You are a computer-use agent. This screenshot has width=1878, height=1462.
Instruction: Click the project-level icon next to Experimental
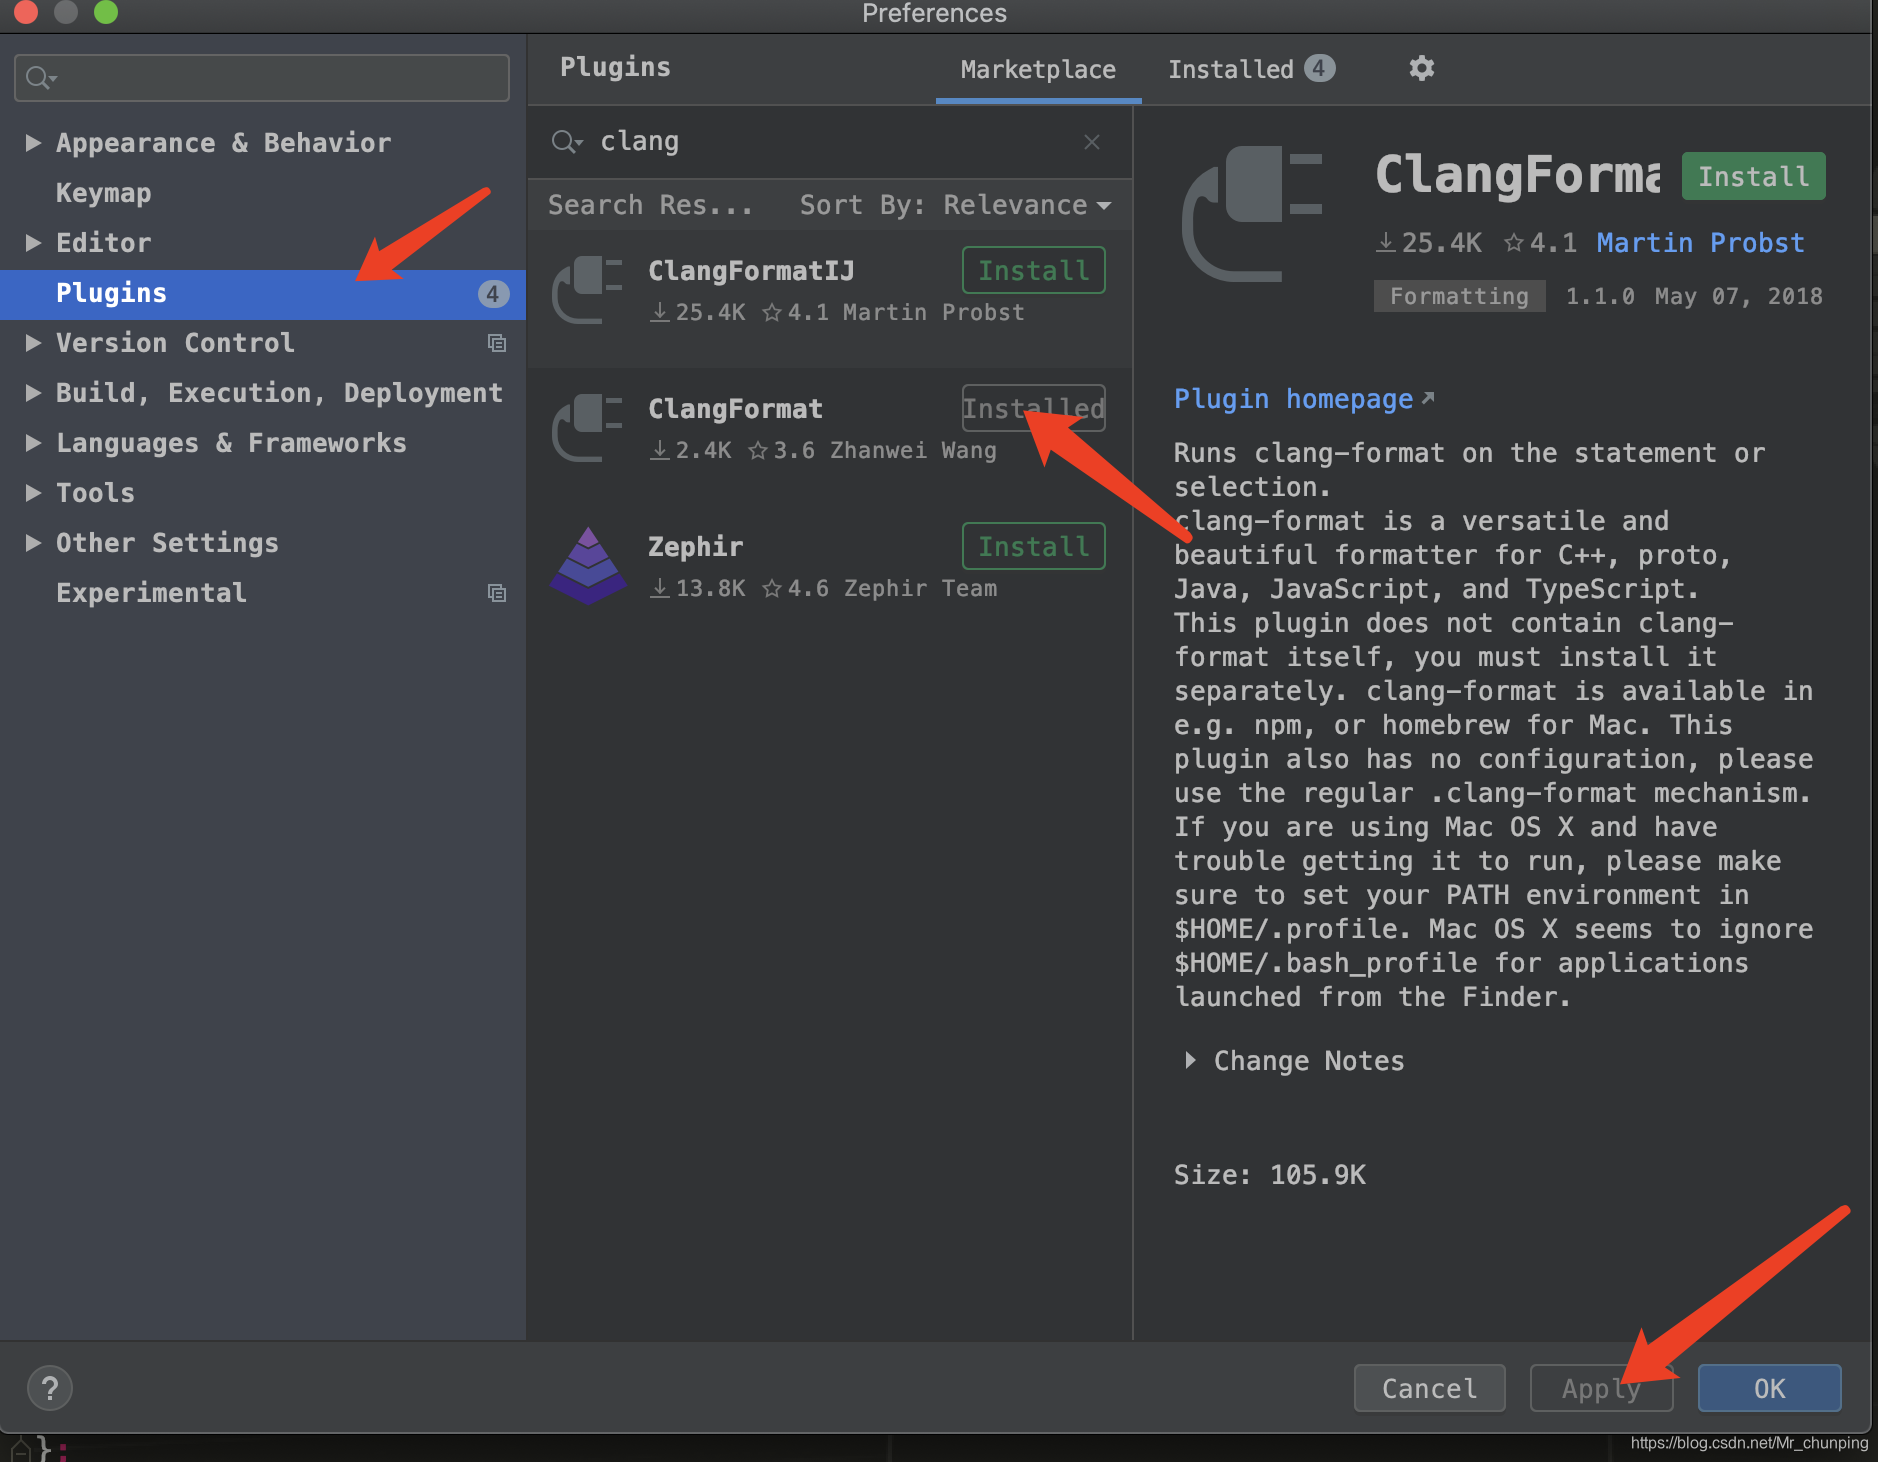coord(496,593)
